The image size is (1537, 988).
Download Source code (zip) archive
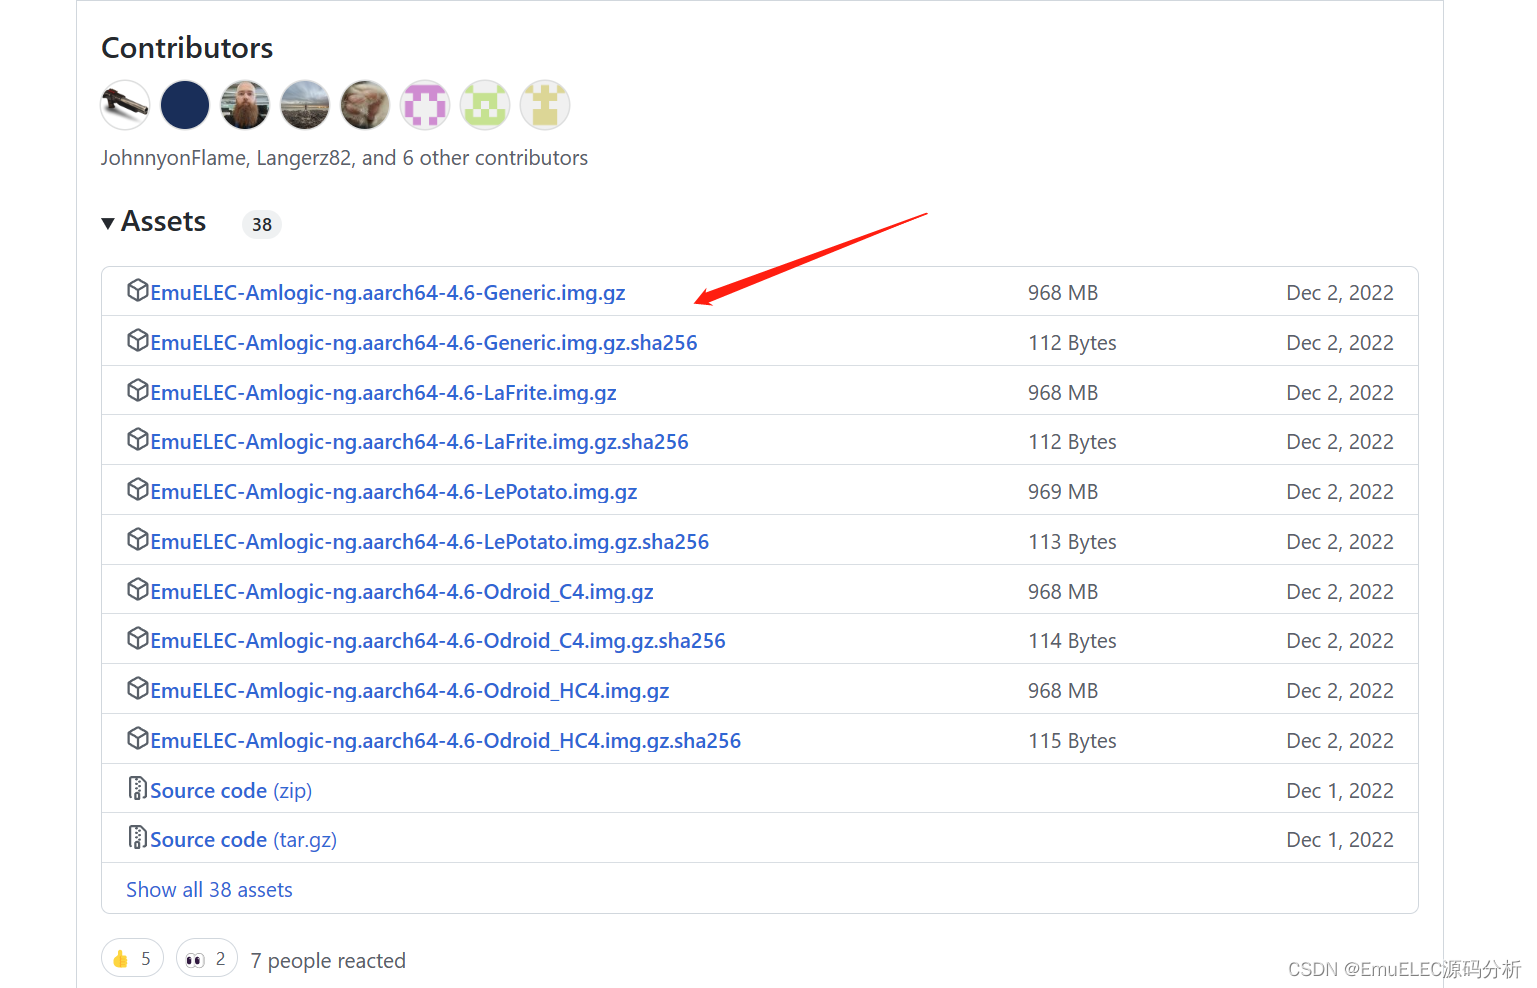(x=231, y=791)
